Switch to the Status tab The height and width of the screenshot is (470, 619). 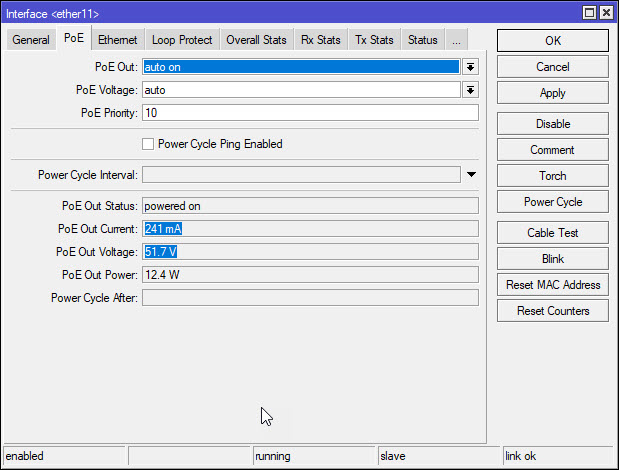pos(423,40)
